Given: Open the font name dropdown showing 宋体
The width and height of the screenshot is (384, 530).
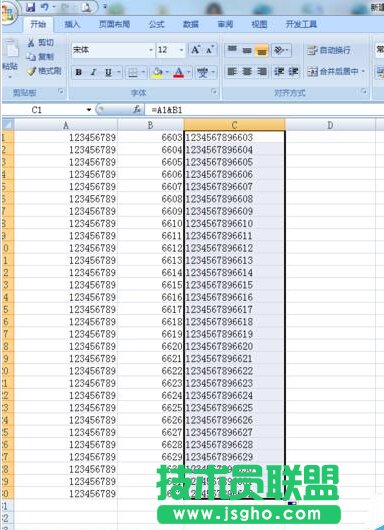Looking at the screenshot, I should 151,50.
